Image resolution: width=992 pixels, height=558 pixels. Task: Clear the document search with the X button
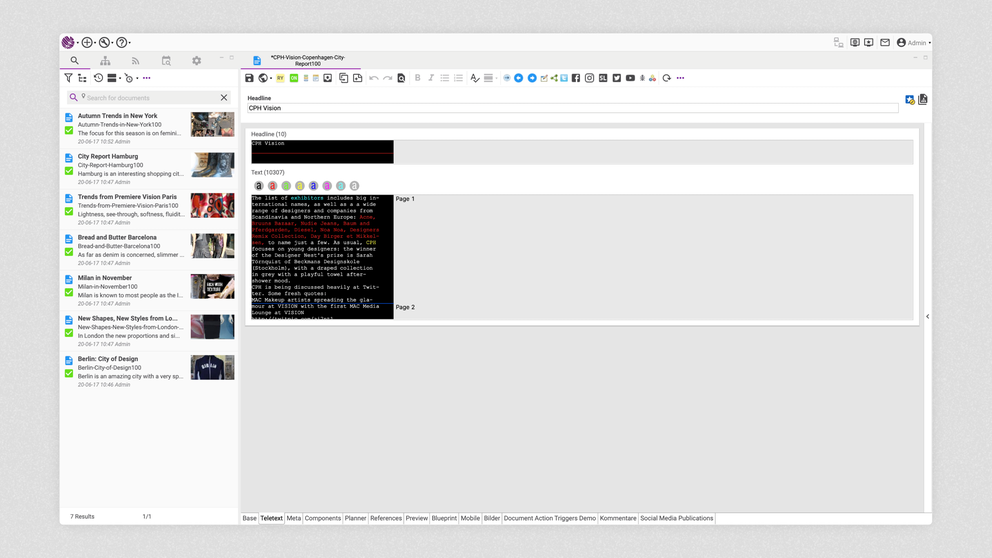coord(224,98)
